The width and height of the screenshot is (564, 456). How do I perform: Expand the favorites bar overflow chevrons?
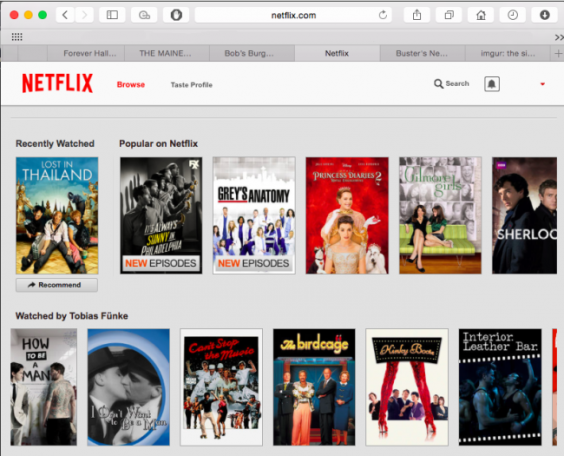(x=559, y=37)
